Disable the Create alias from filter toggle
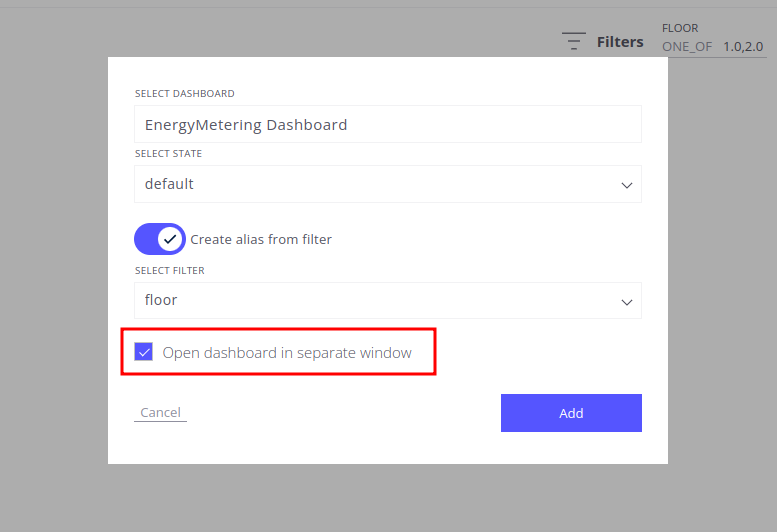 160,239
